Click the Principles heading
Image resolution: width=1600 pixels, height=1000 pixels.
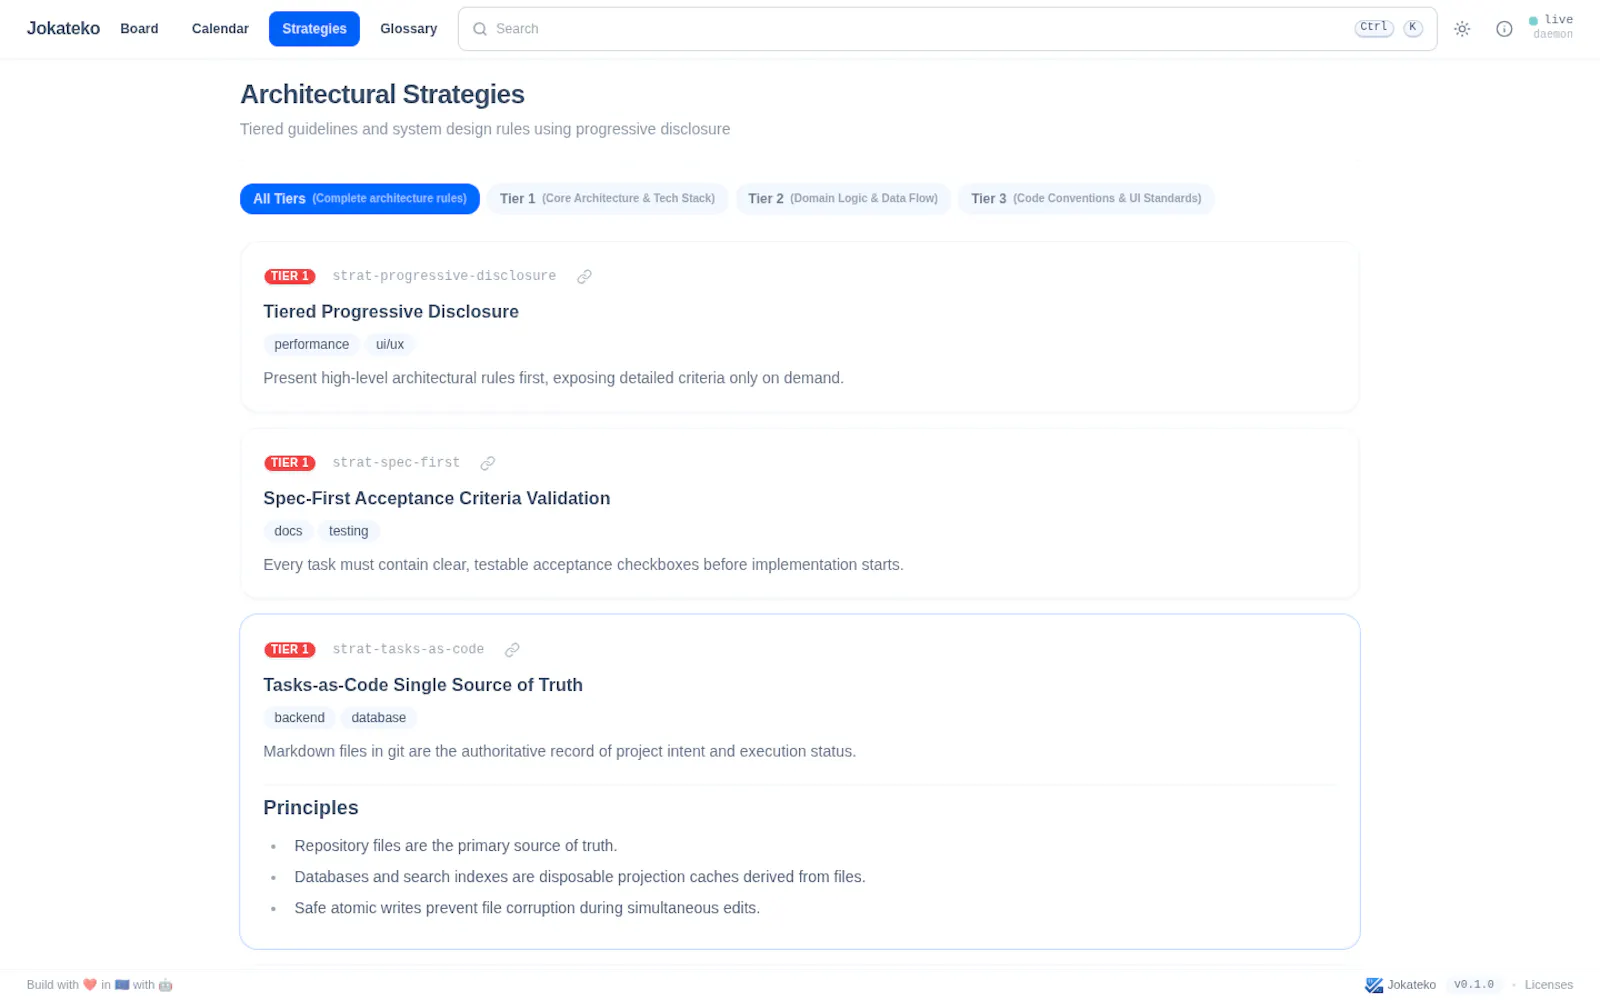click(x=310, y=808)
